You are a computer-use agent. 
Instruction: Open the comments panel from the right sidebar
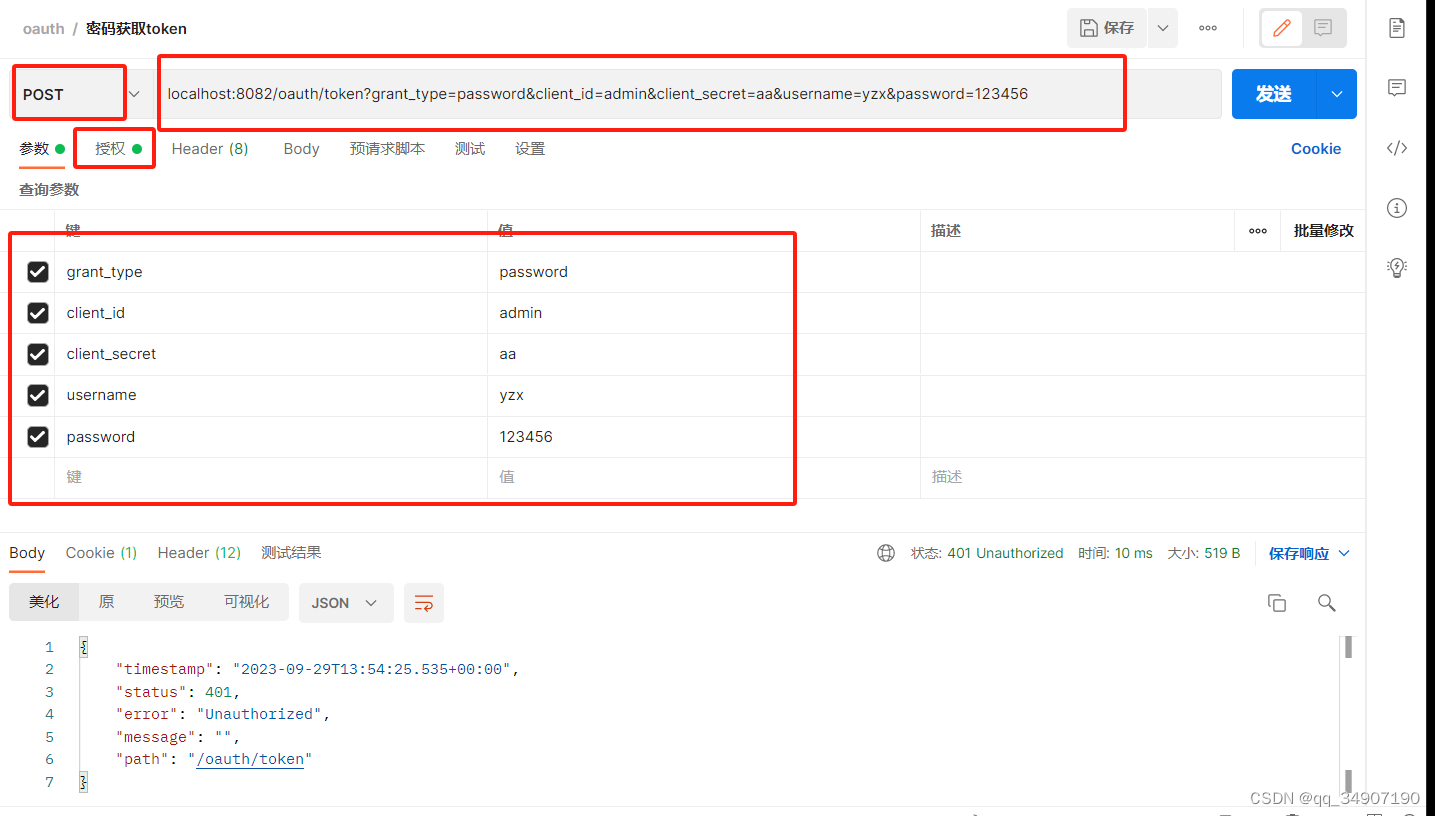click(x=1397, y=88)
